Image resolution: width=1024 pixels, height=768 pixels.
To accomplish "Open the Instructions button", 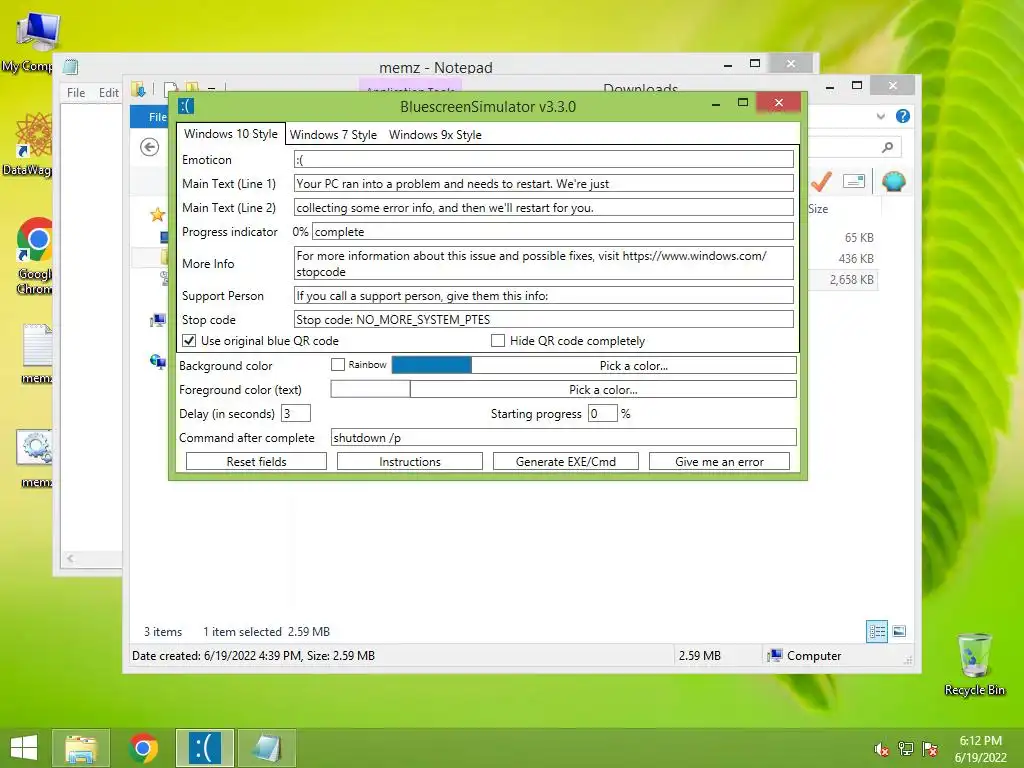I will click(409, 461).
